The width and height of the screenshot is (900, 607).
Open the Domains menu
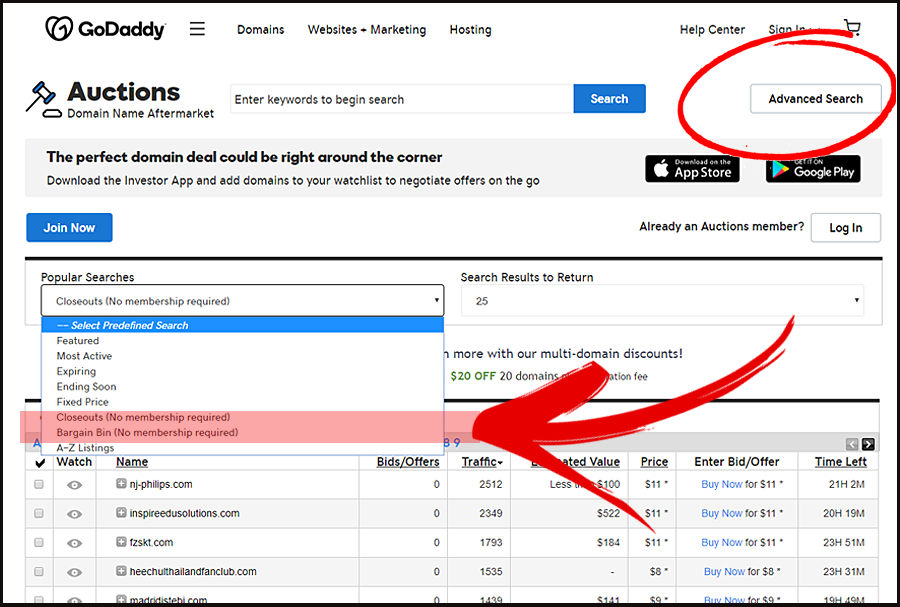pos(261,29)
